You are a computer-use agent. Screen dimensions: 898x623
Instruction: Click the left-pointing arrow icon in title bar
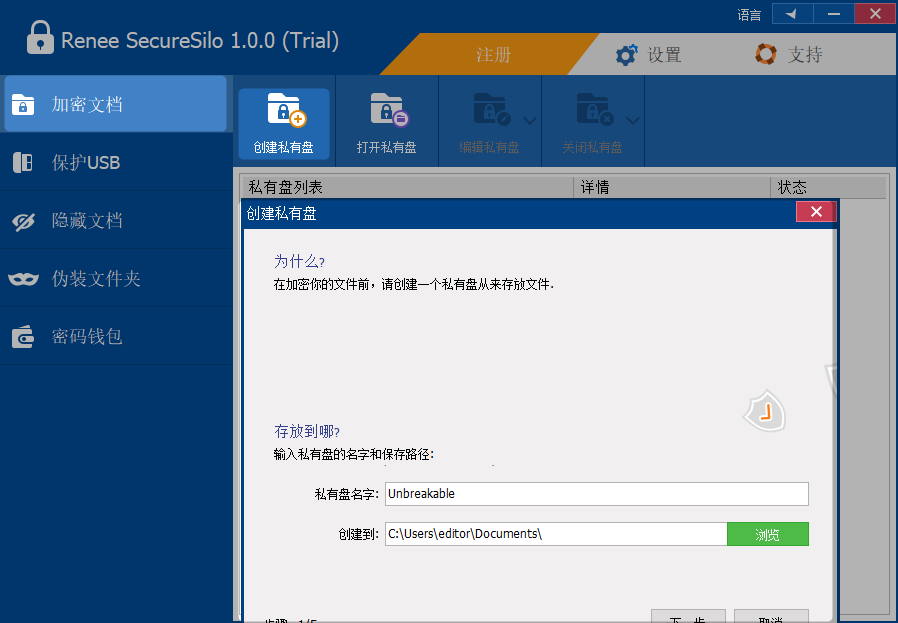[792, 14]
